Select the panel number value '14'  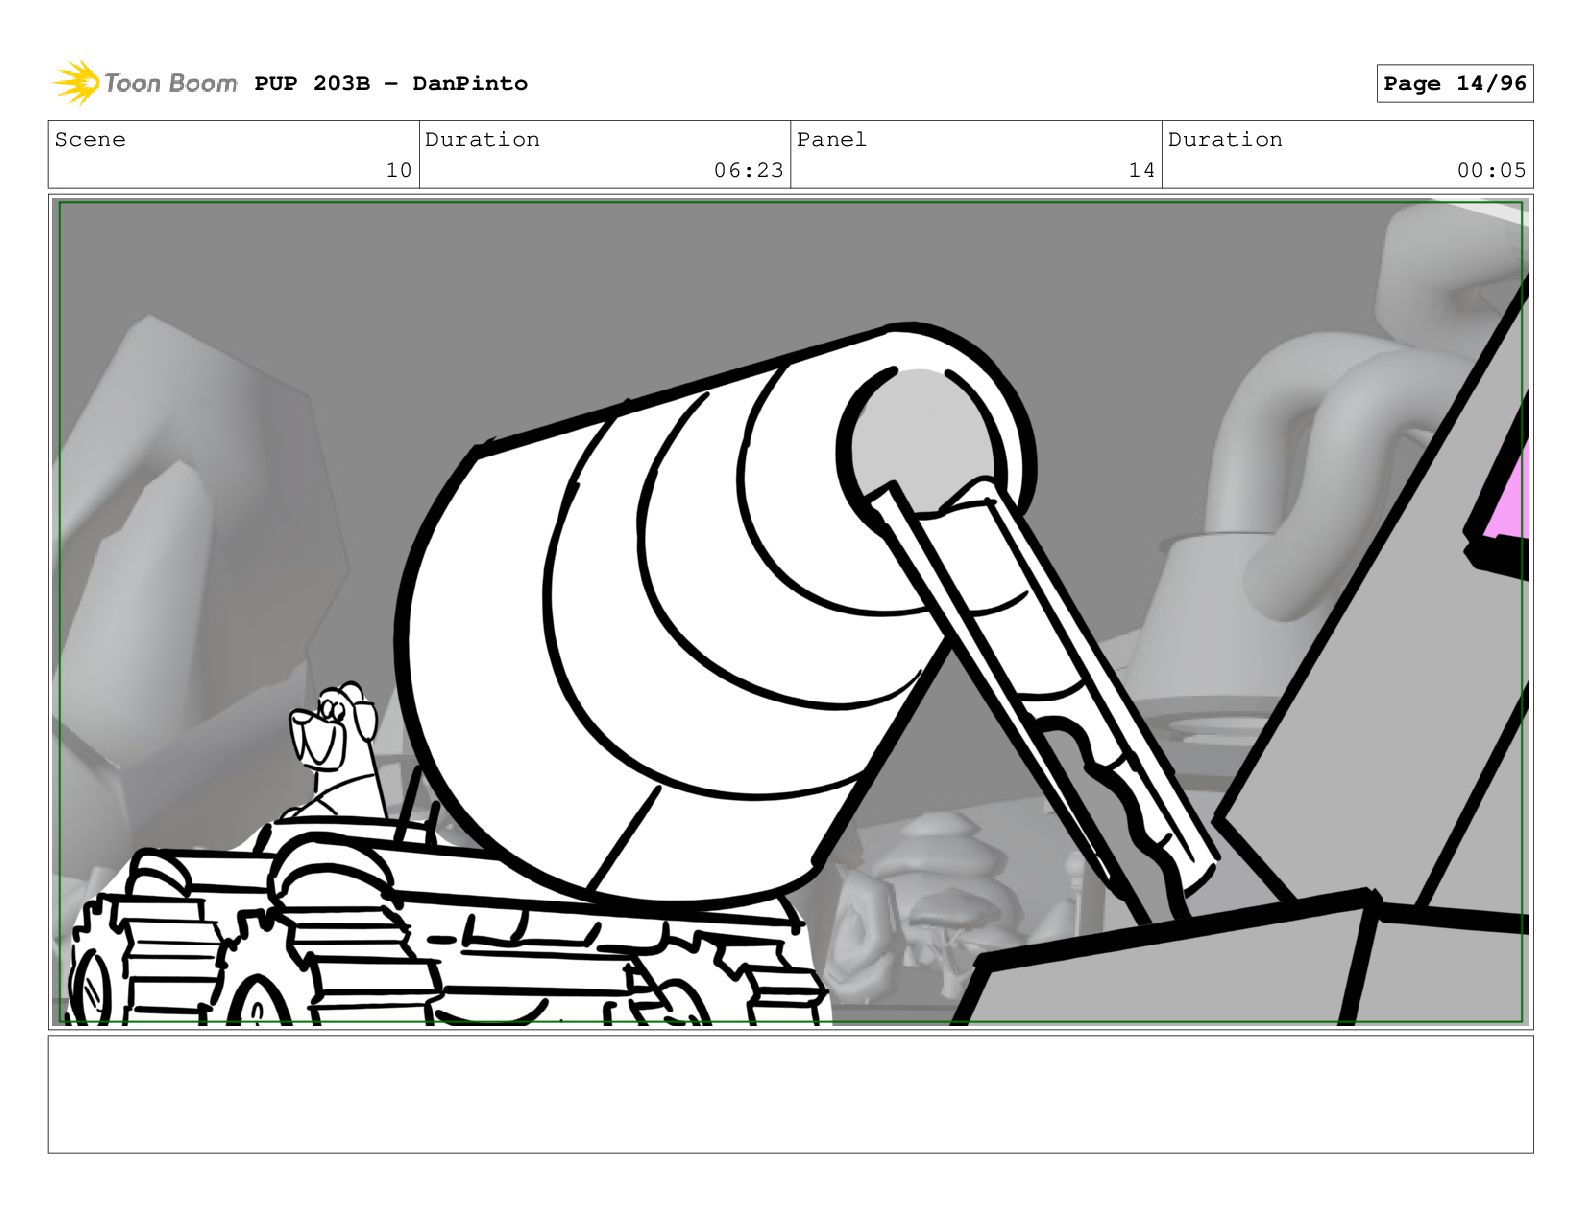(1142, 170)
